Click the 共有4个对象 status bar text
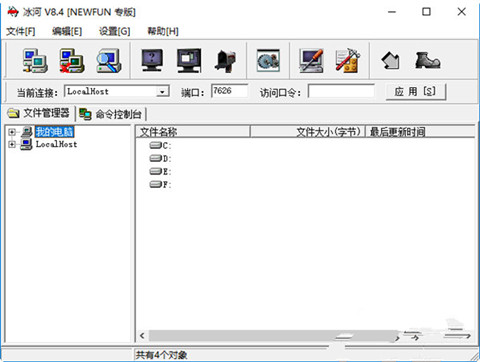Viewport: 480px width, 362px height. pos(161,355)
